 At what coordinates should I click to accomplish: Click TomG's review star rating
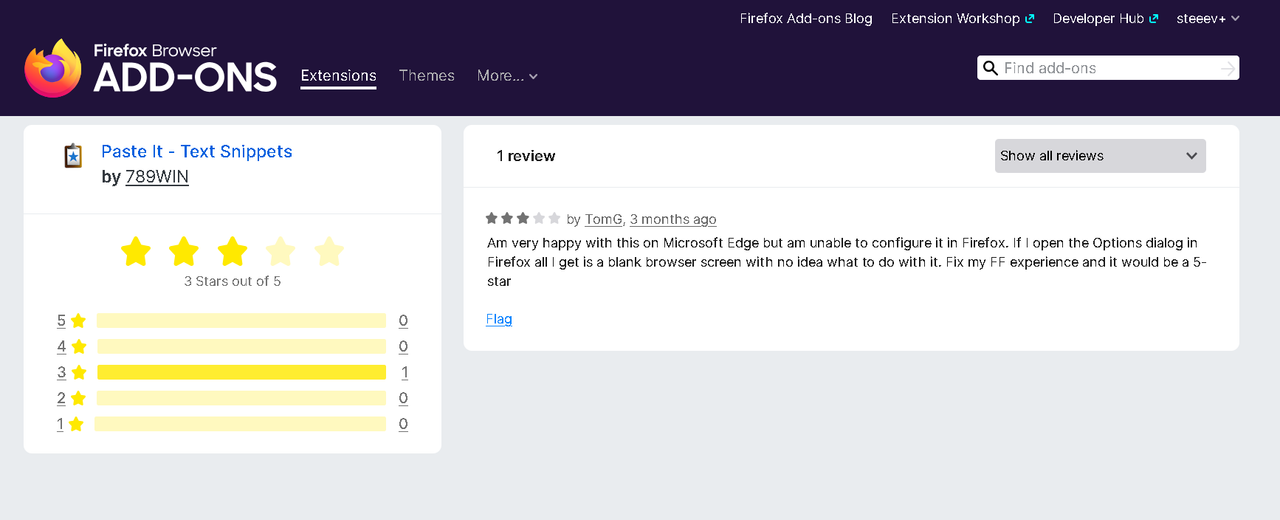pos(523,218)
